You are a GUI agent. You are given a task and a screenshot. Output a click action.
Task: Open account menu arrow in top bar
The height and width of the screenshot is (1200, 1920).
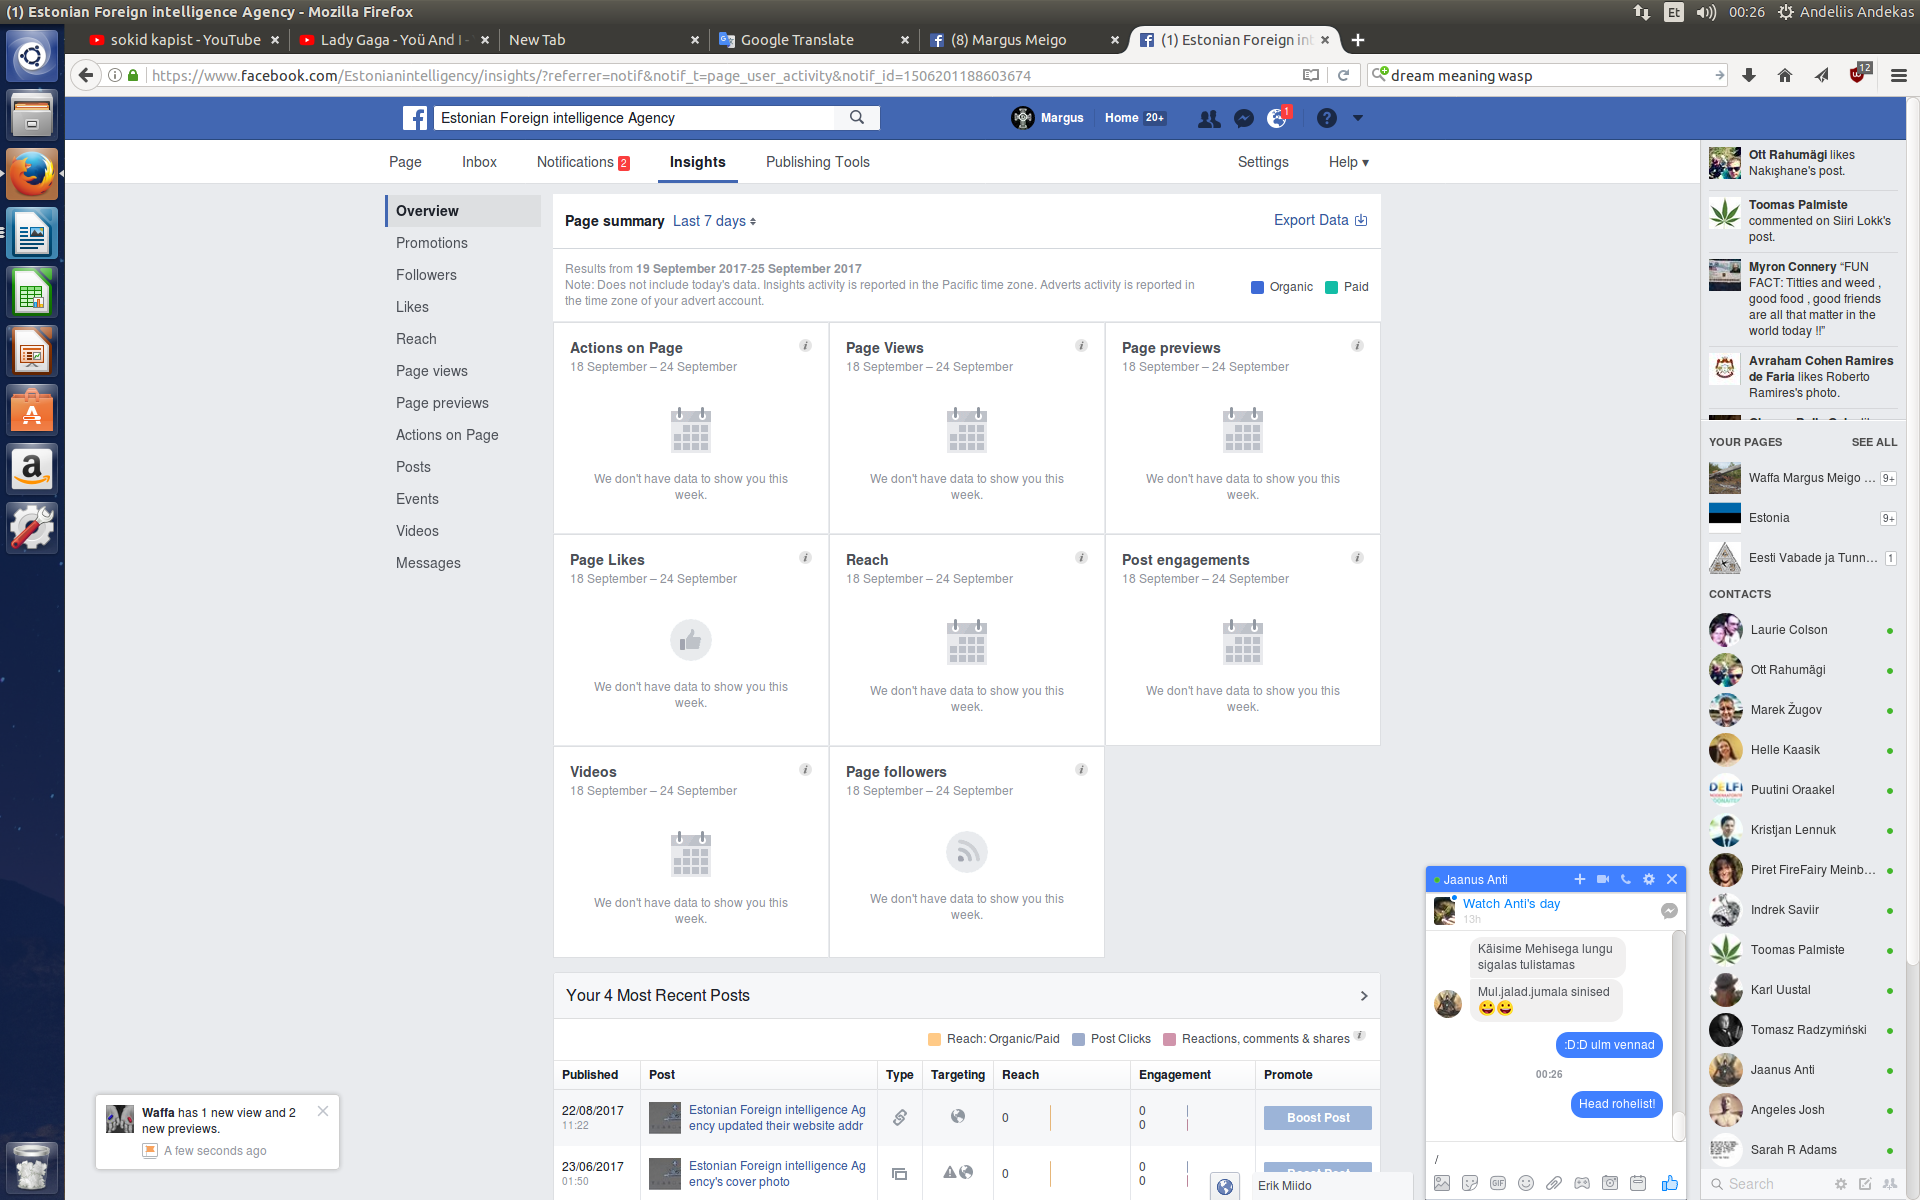(1357, 118)
